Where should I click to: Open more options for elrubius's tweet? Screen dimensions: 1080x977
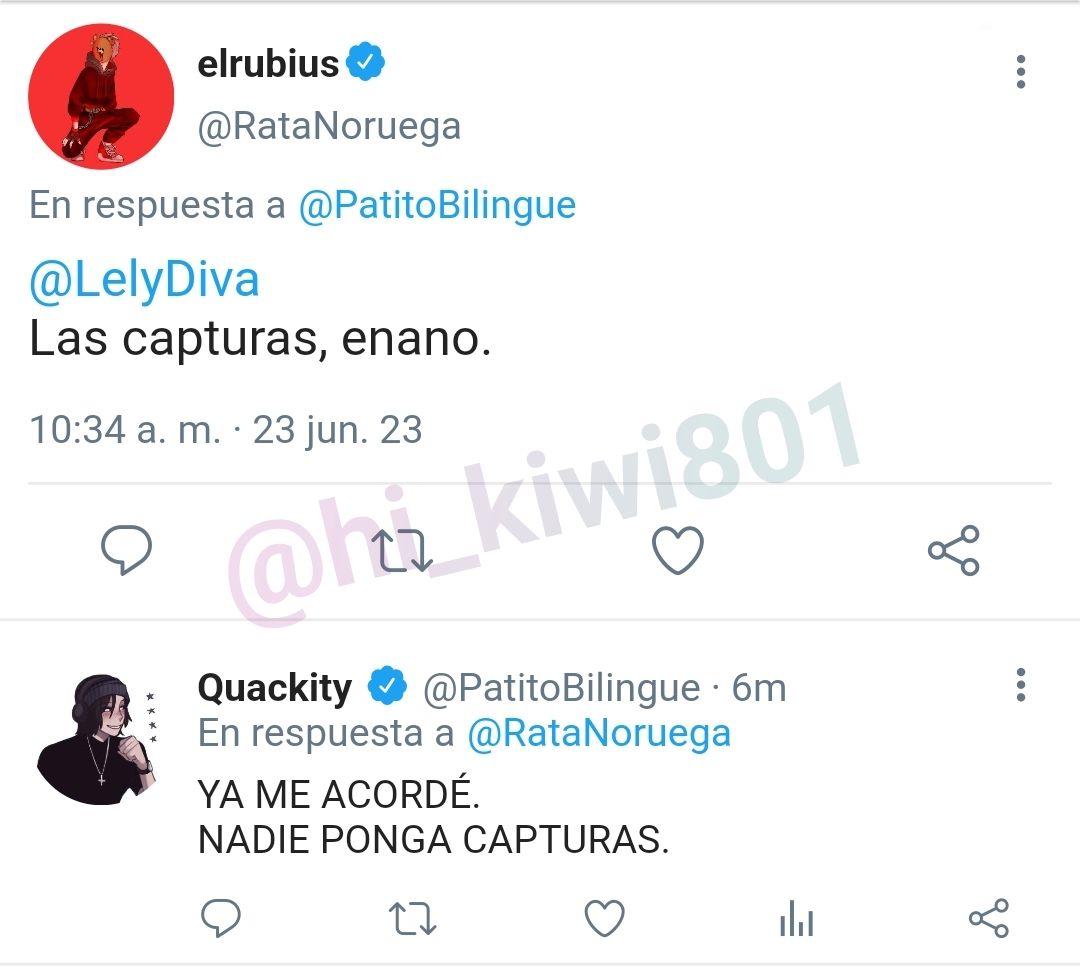1021,72
